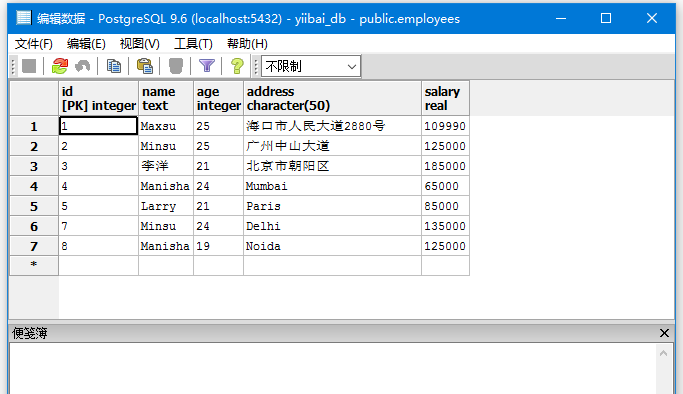The width and height of the screenshot is (683, 394).
Task: Select row header number 3
Action: (x=34, y=166)
